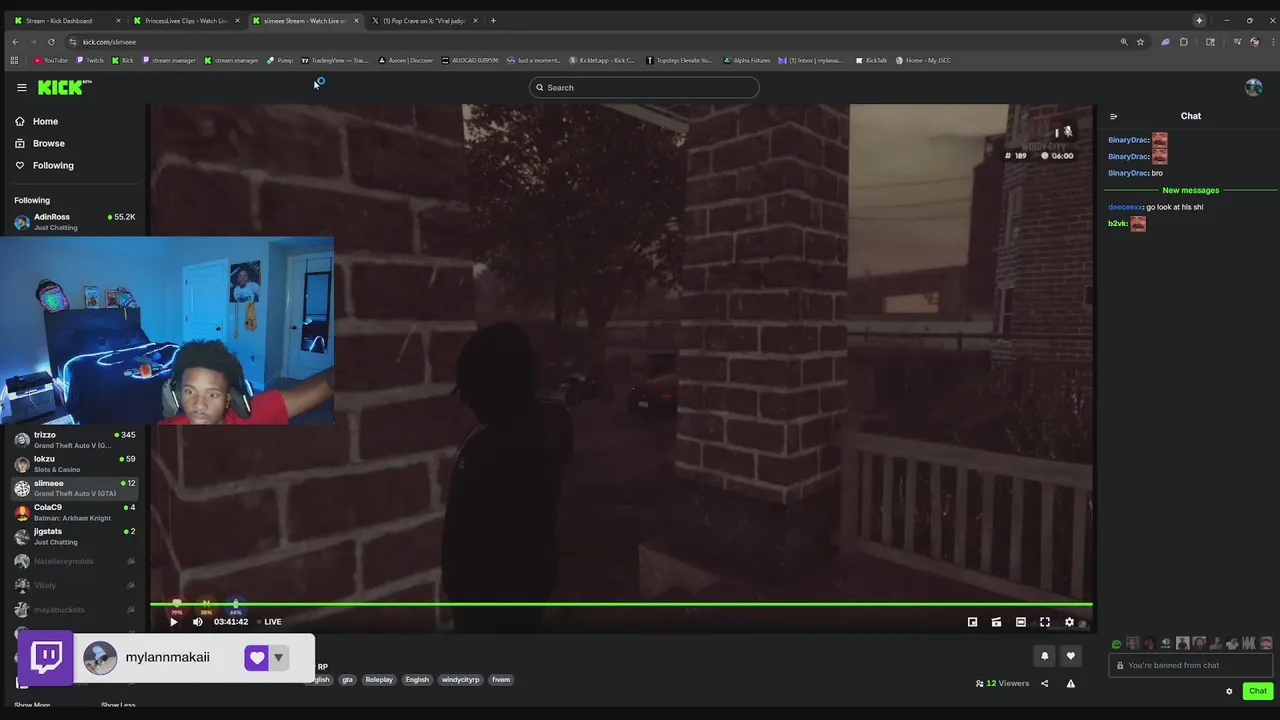
Task: Open Following in the sidebar
Action: (x=44, y=165)
